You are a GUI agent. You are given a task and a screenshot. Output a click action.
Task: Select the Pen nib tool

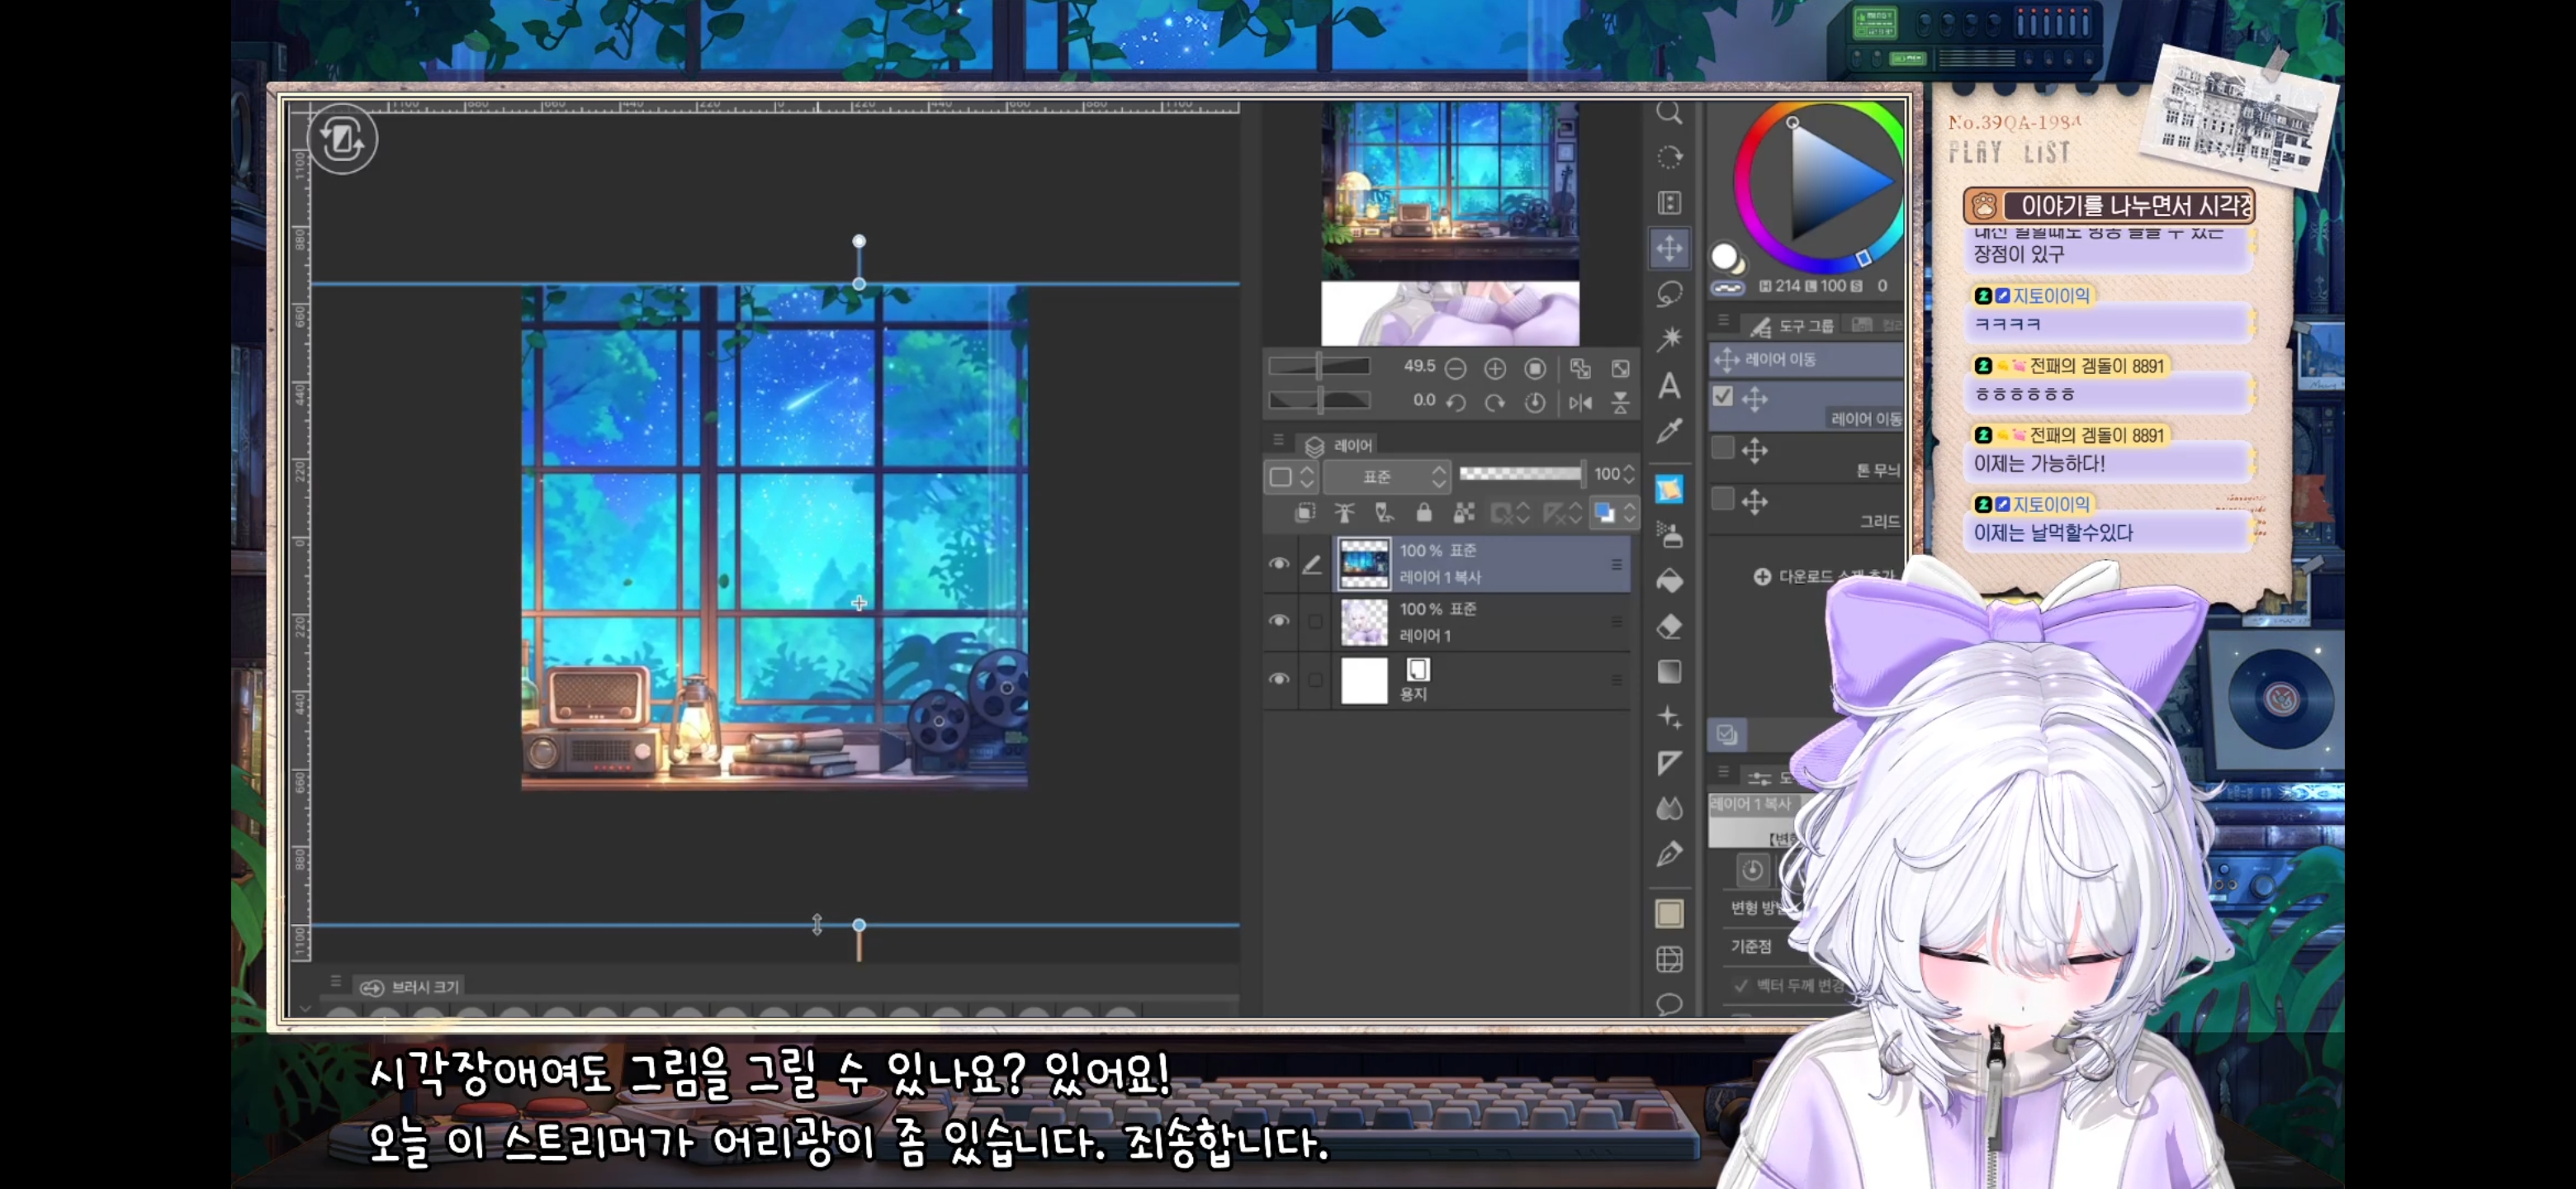click(x=1669, y=854)
